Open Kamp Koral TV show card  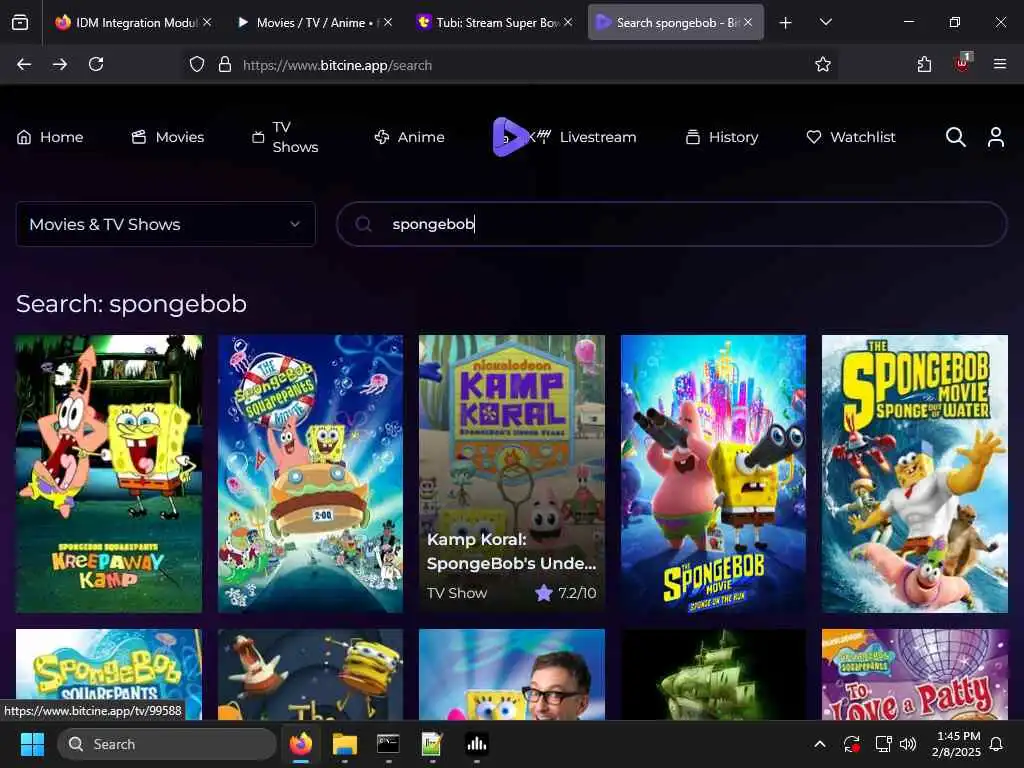tap(512, 473)
